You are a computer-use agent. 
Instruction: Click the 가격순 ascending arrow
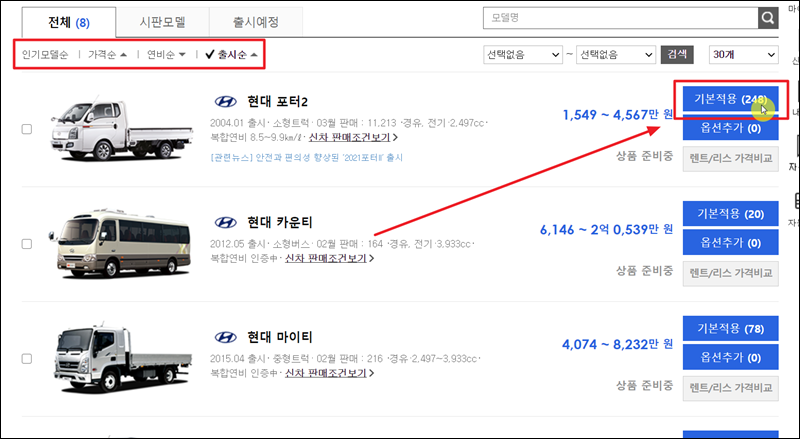point(123,55)
